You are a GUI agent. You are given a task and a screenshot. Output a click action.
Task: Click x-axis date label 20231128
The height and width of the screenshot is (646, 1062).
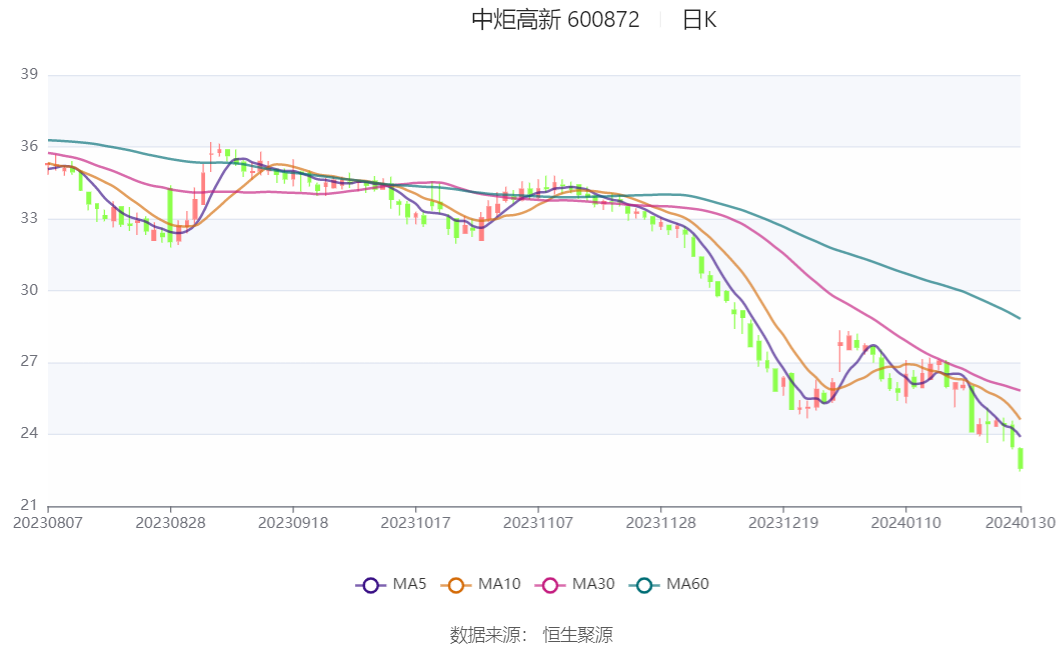coord(661,523)
